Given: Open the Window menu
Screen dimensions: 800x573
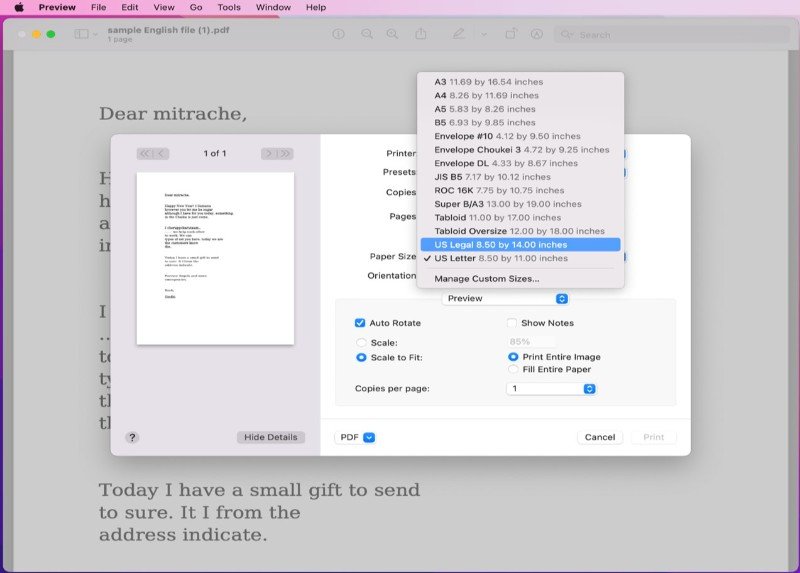Looking at the screenshot, I should [273, 7].
